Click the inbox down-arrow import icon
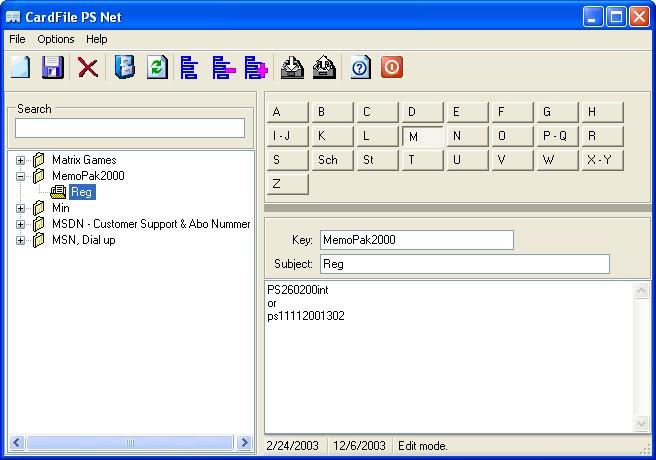Viewport: 656px width, 460px height. pos(292,67)
